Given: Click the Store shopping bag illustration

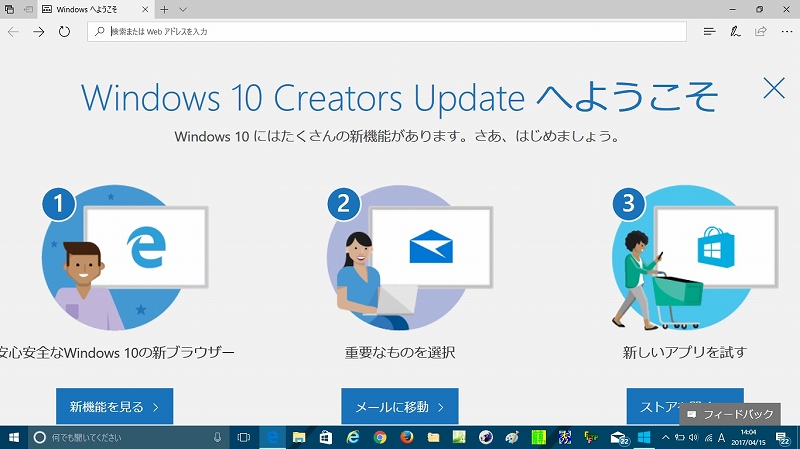Looking at the screenshot, I should point(716,247).
